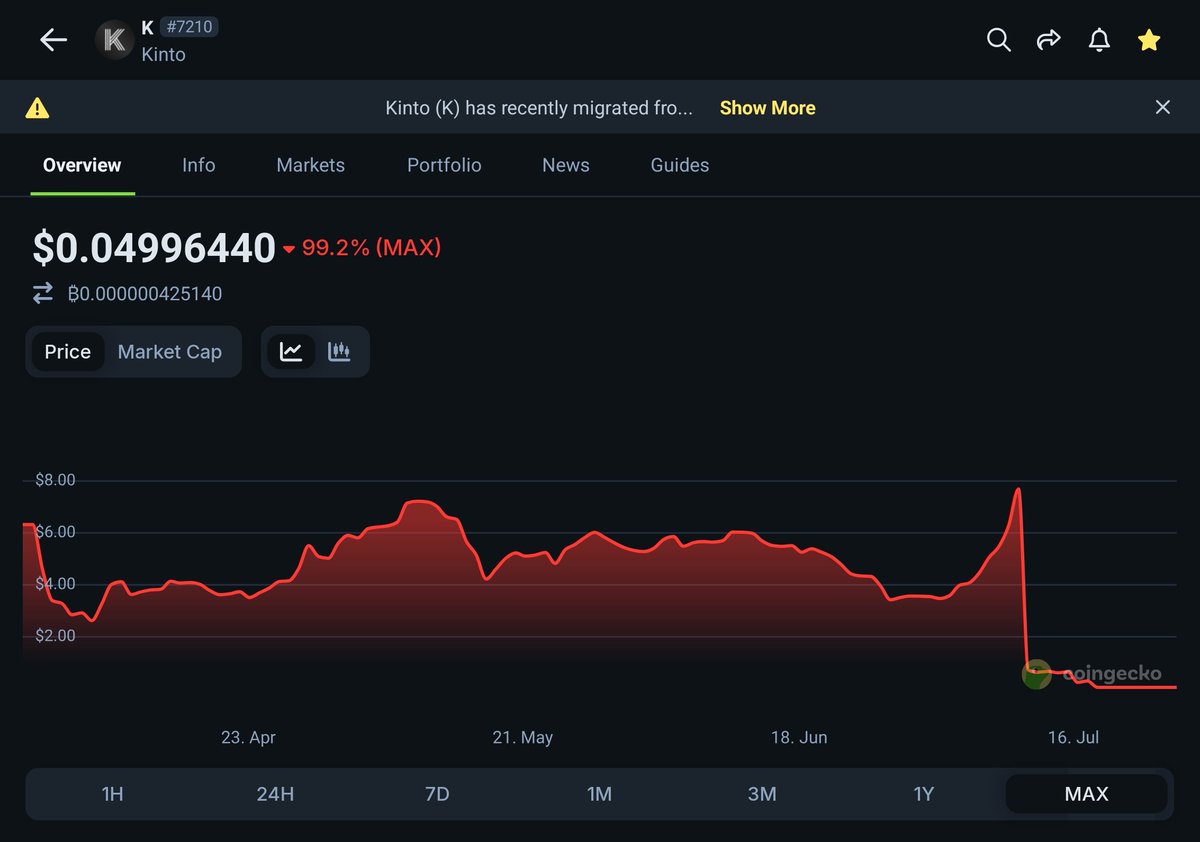
Task: Tap the Kinto K coin logo
Action: 115,40
